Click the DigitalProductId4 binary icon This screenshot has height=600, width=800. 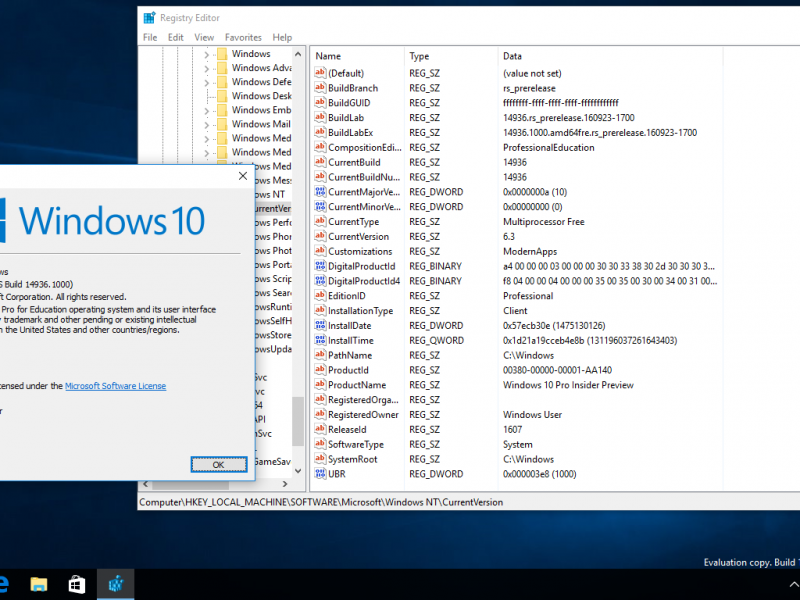(320, 281)
